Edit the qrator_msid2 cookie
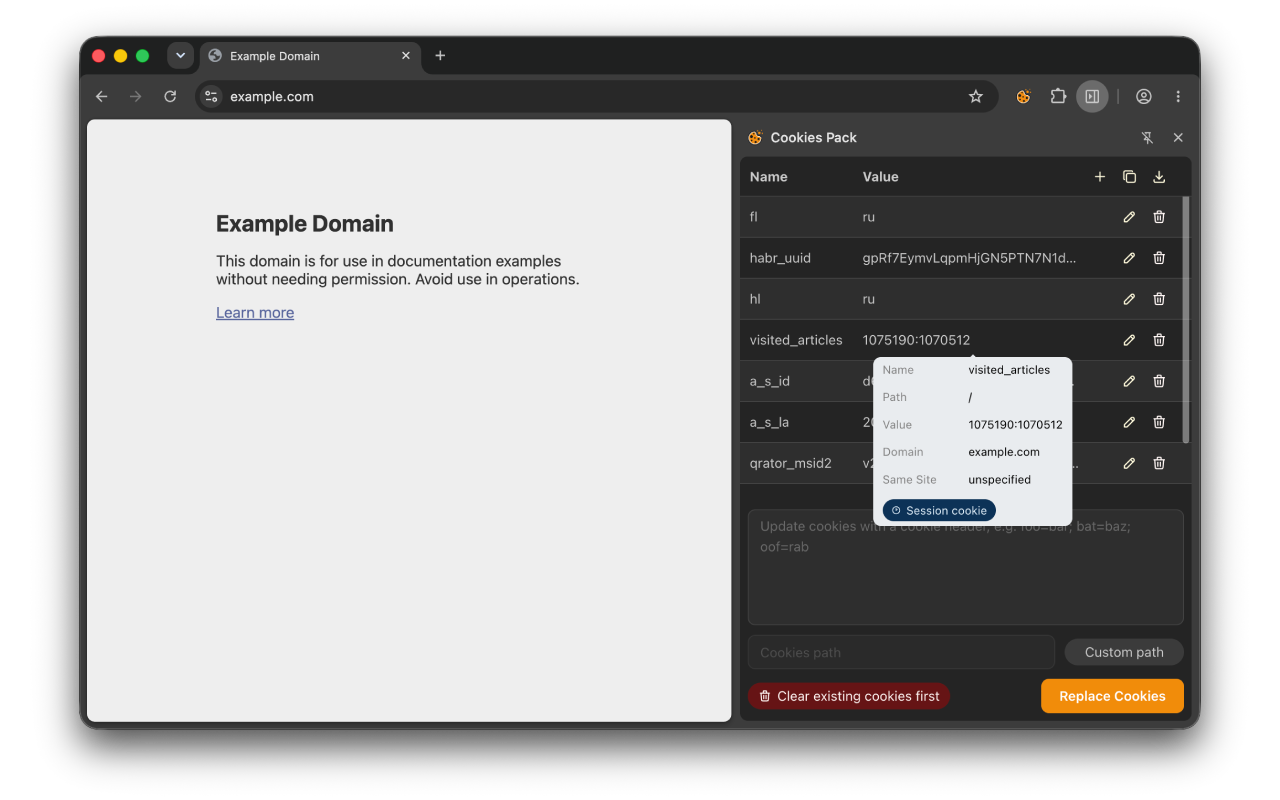The width and height of the screenshot is (1280, 800). 1129,463
